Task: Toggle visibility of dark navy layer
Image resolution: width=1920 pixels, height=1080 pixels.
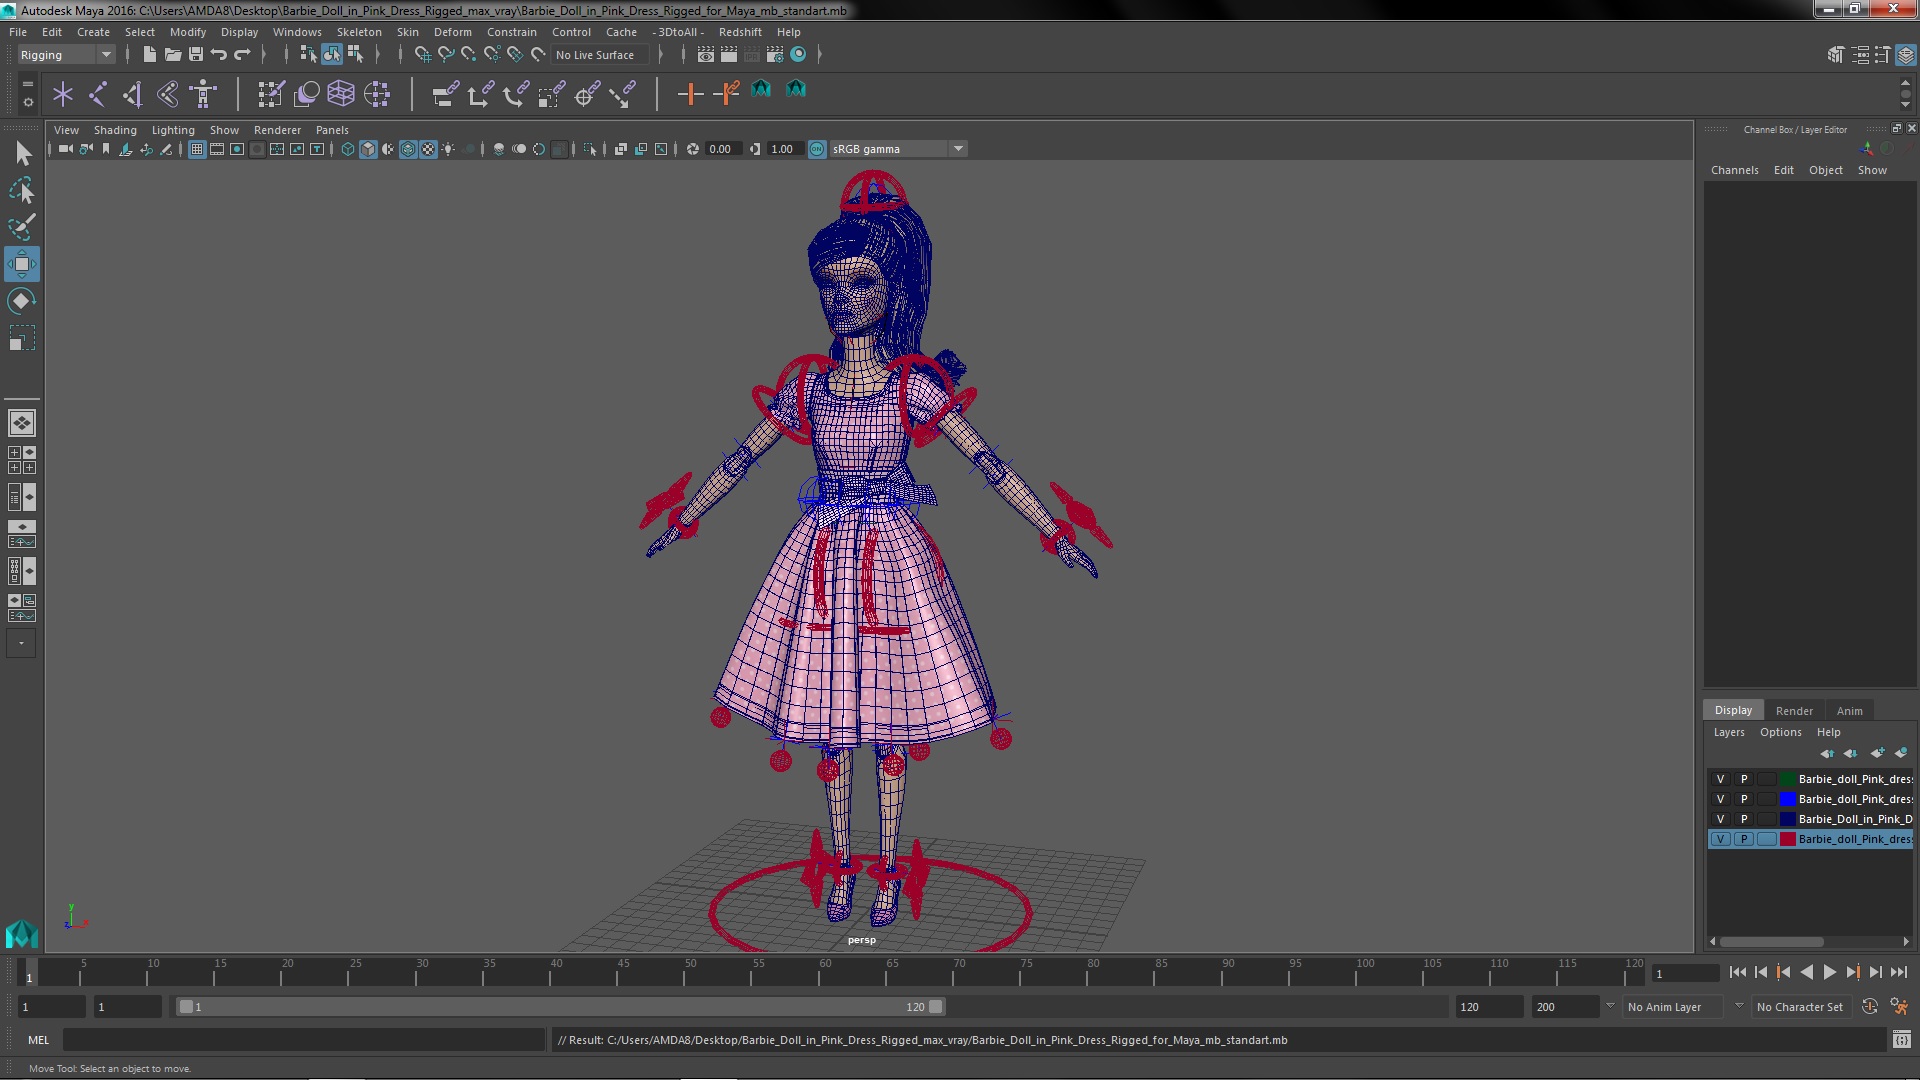Action: click(x=1720, y=819)
